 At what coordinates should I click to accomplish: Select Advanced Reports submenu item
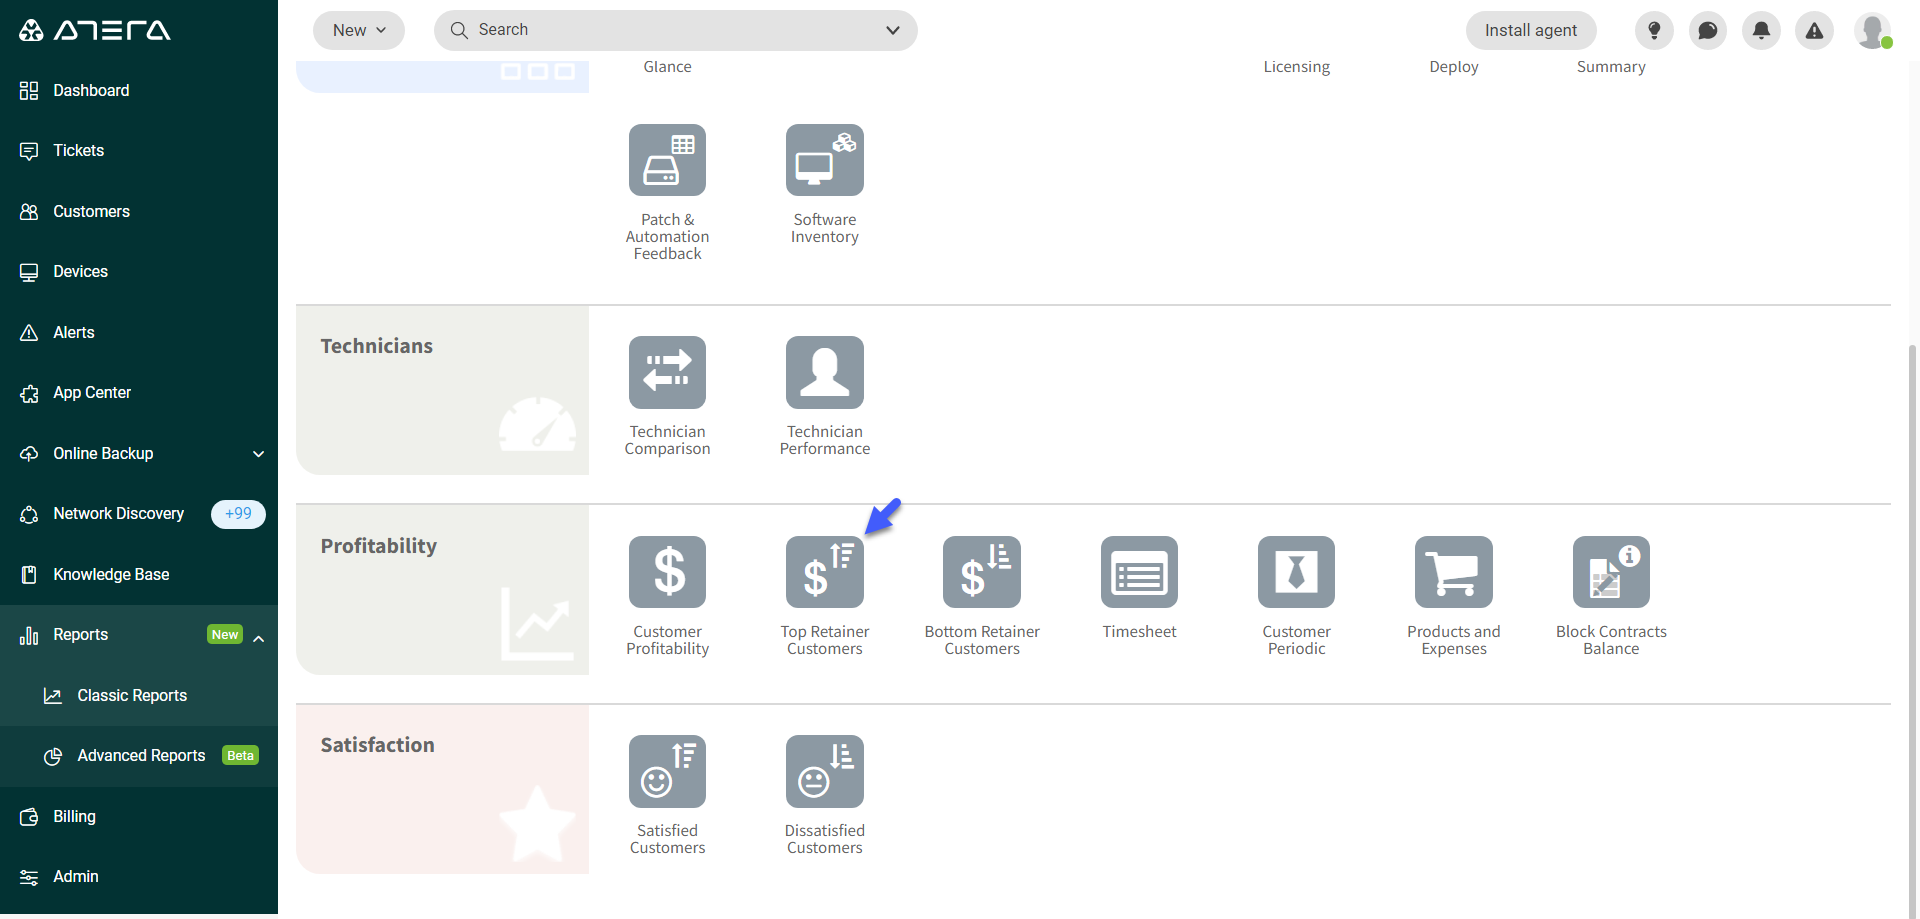point(139,755)
